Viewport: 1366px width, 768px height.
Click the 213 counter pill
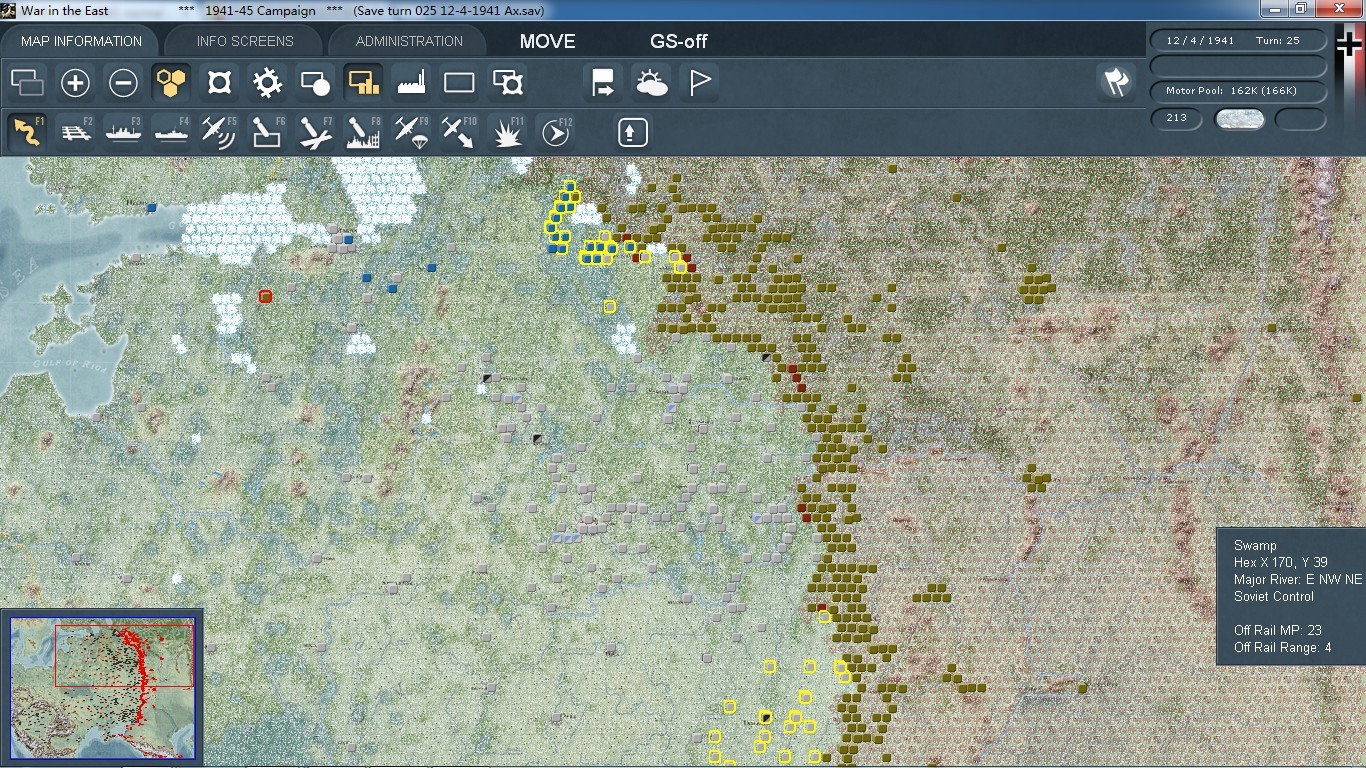[x=1176, y=119]
